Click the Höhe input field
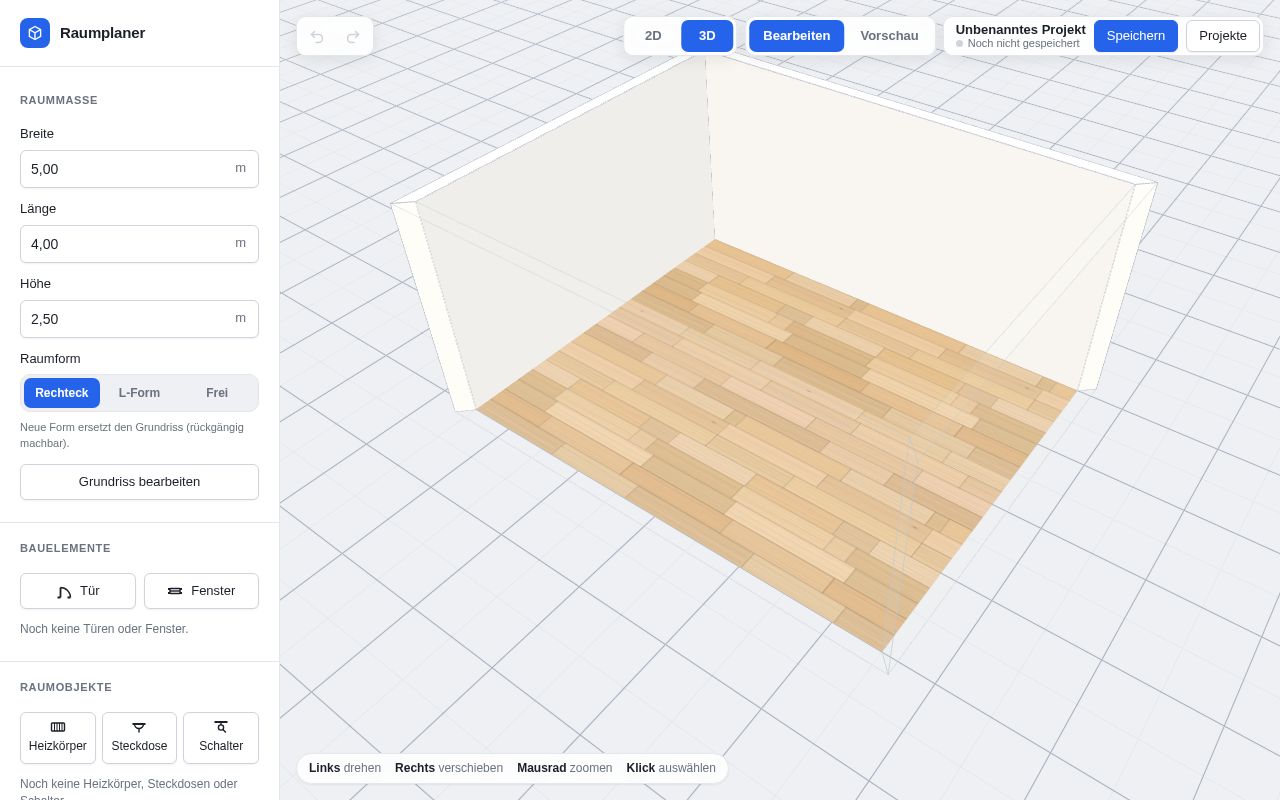 tap(139, 319)
